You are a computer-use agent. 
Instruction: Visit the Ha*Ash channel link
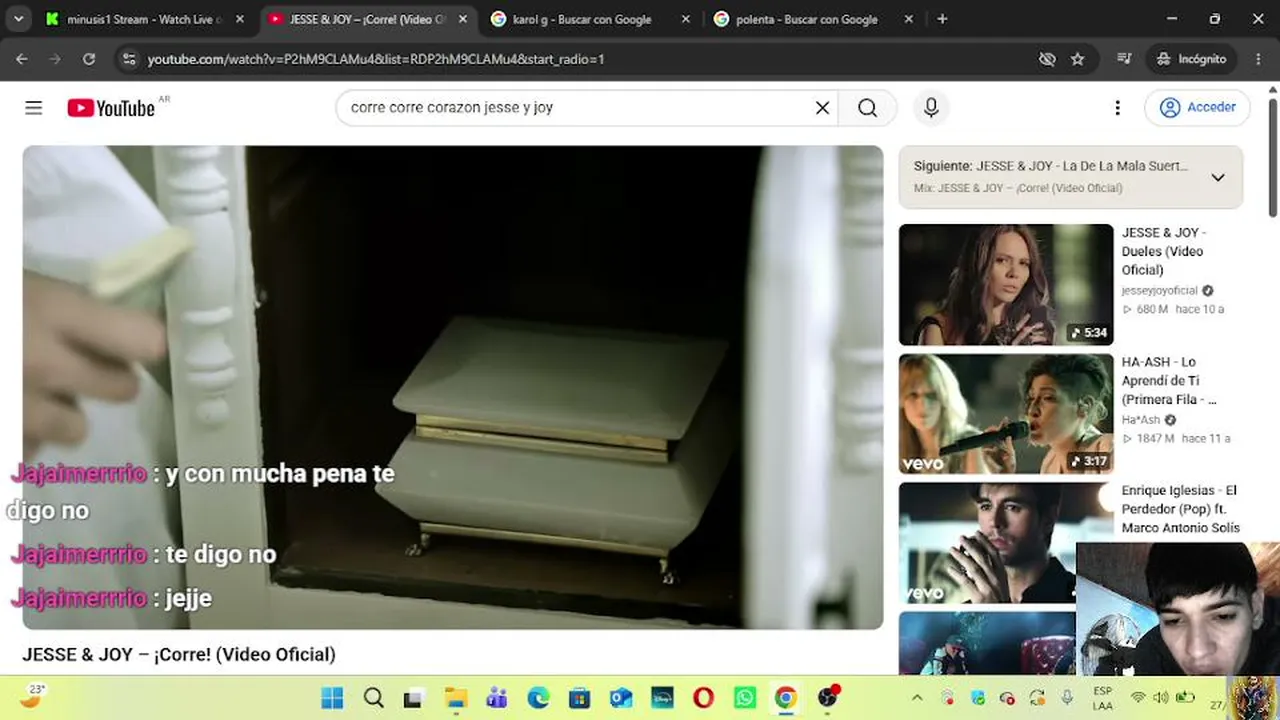click(x=1141, y=420)
